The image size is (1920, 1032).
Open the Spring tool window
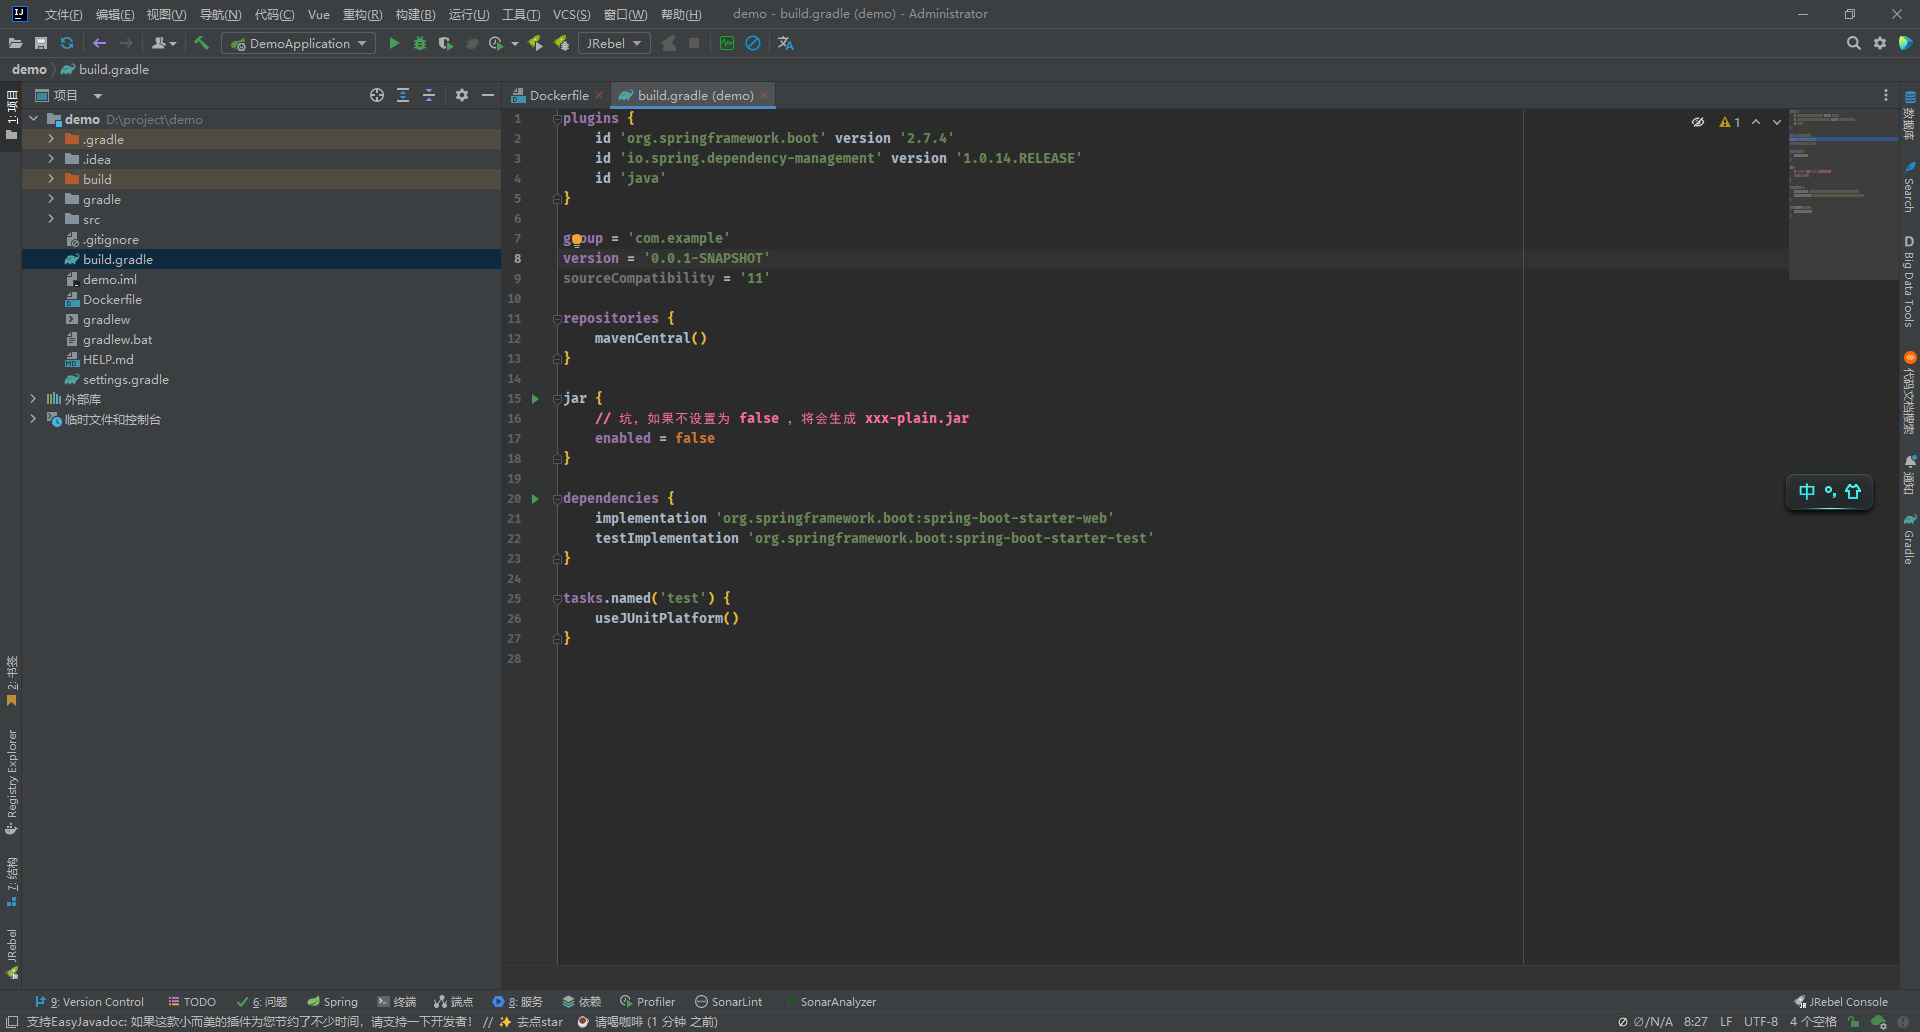coord(332,1001)
